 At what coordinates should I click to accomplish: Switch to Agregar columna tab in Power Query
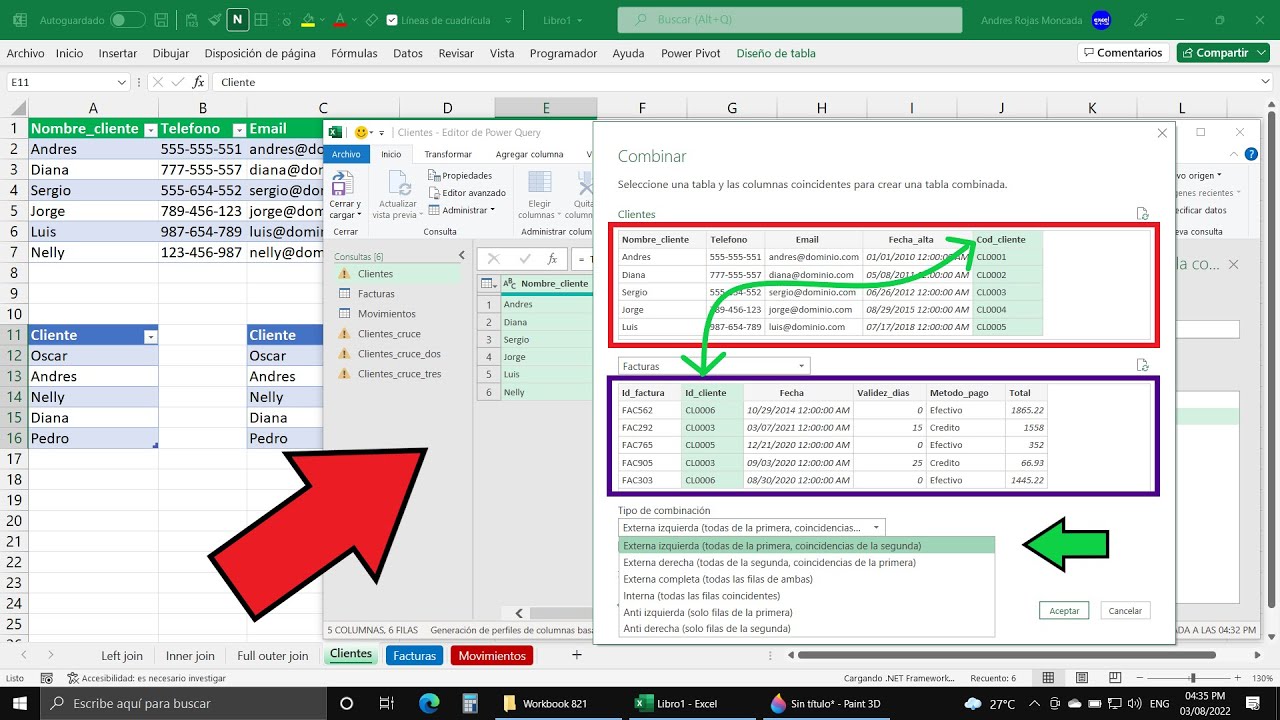coord(530,154)
